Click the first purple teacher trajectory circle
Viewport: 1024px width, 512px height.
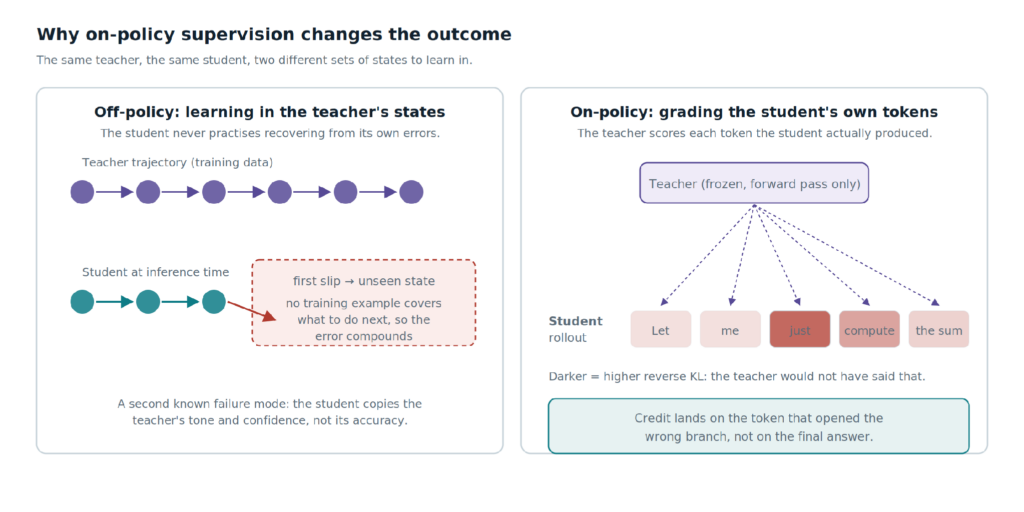tap(82, 192)
